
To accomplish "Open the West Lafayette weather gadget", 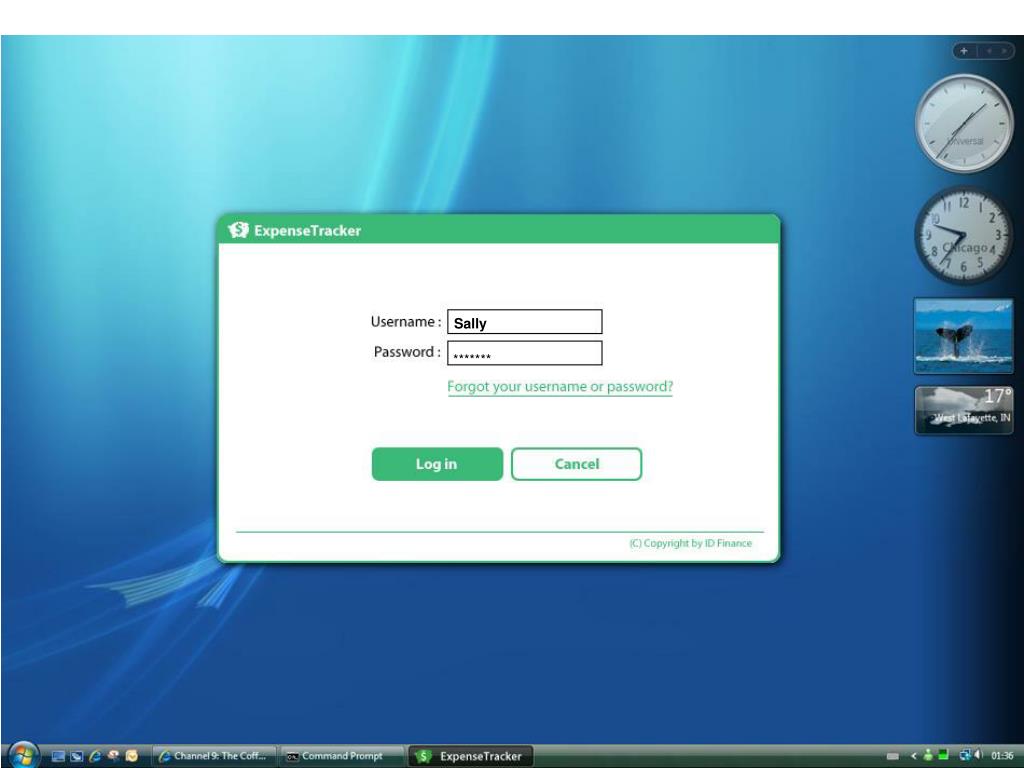I will pyautogui.click(x=964, y=410).
